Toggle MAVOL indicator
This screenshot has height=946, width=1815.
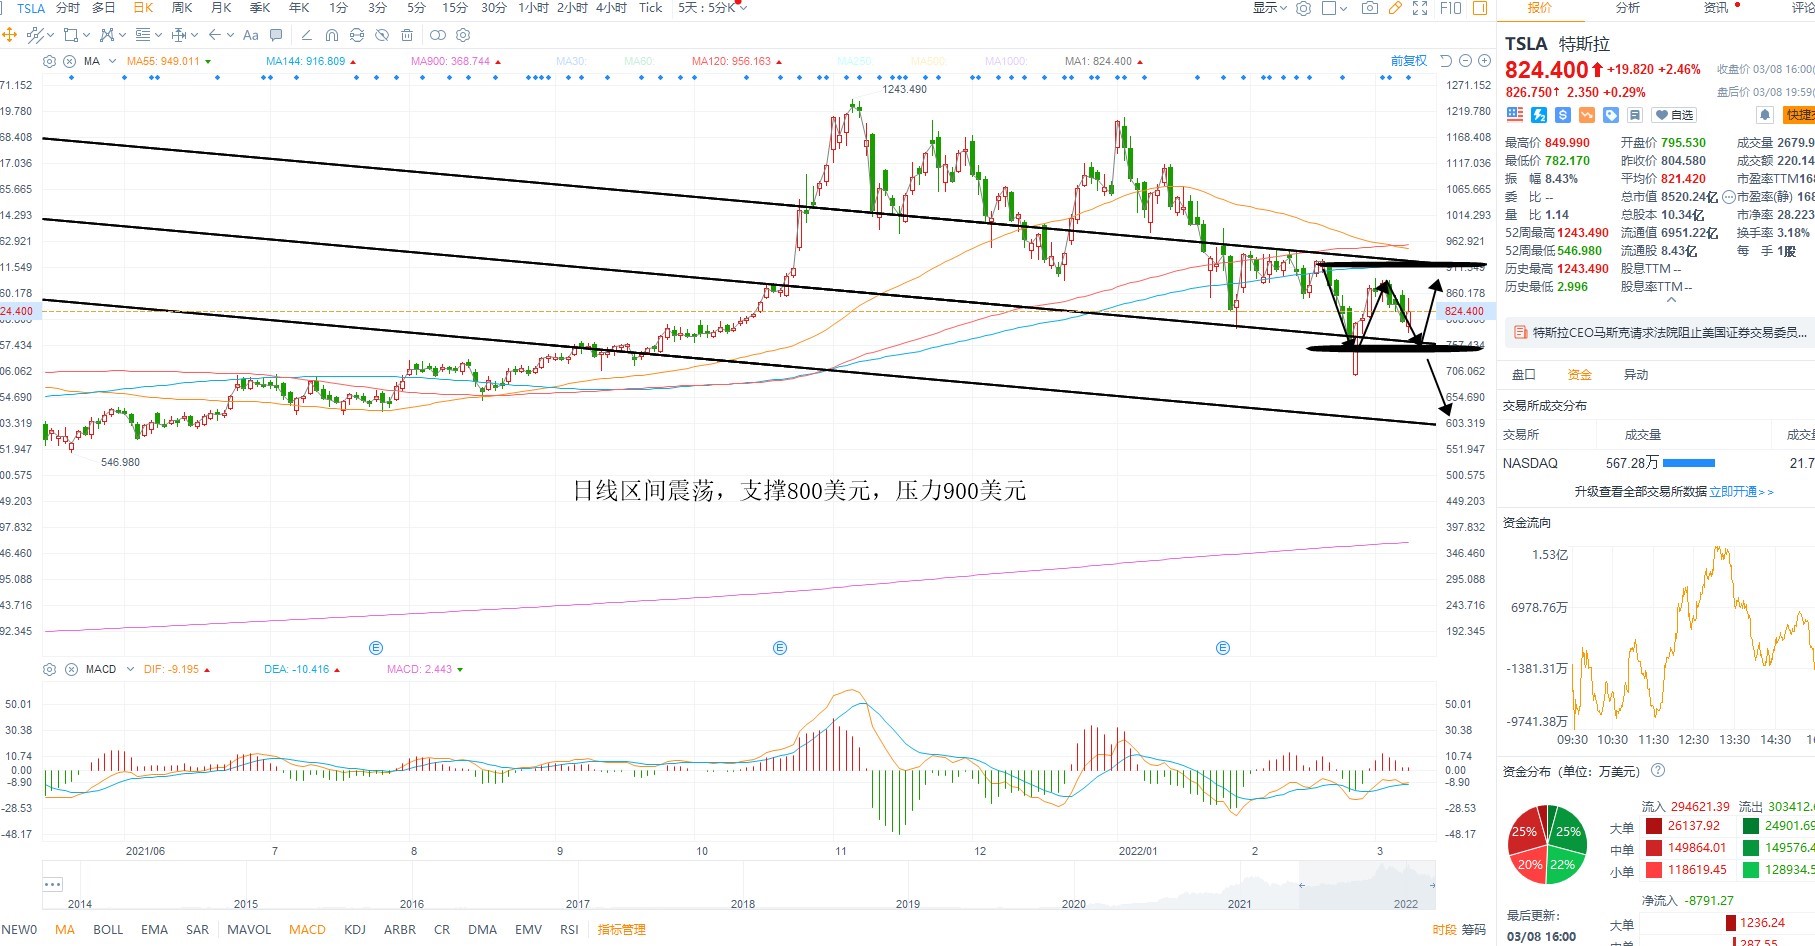pos(249,929)
